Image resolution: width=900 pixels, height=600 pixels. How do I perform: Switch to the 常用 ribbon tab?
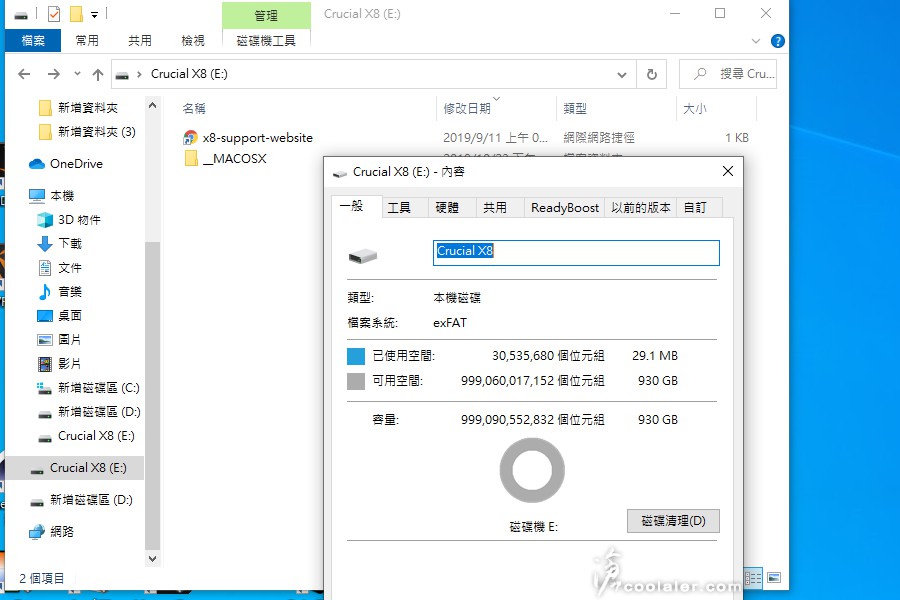point(87,41)
